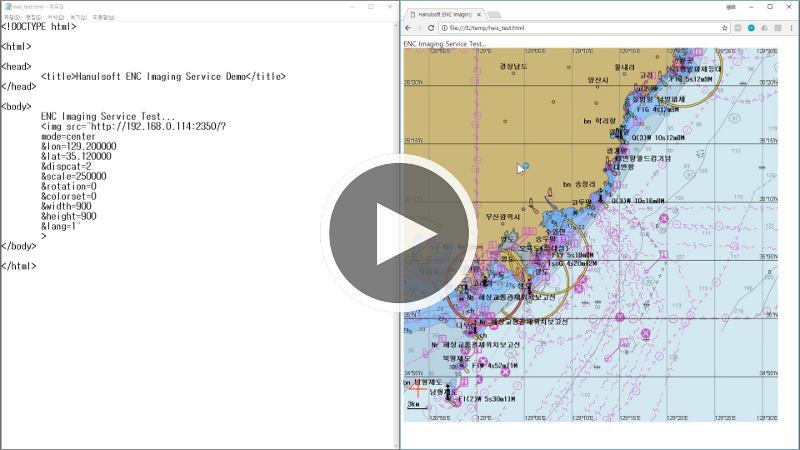Image resolution: width=800 pixels, height=450 pixels.
Task: Open the Chrome three-dot menu
Action: [790, 28]
